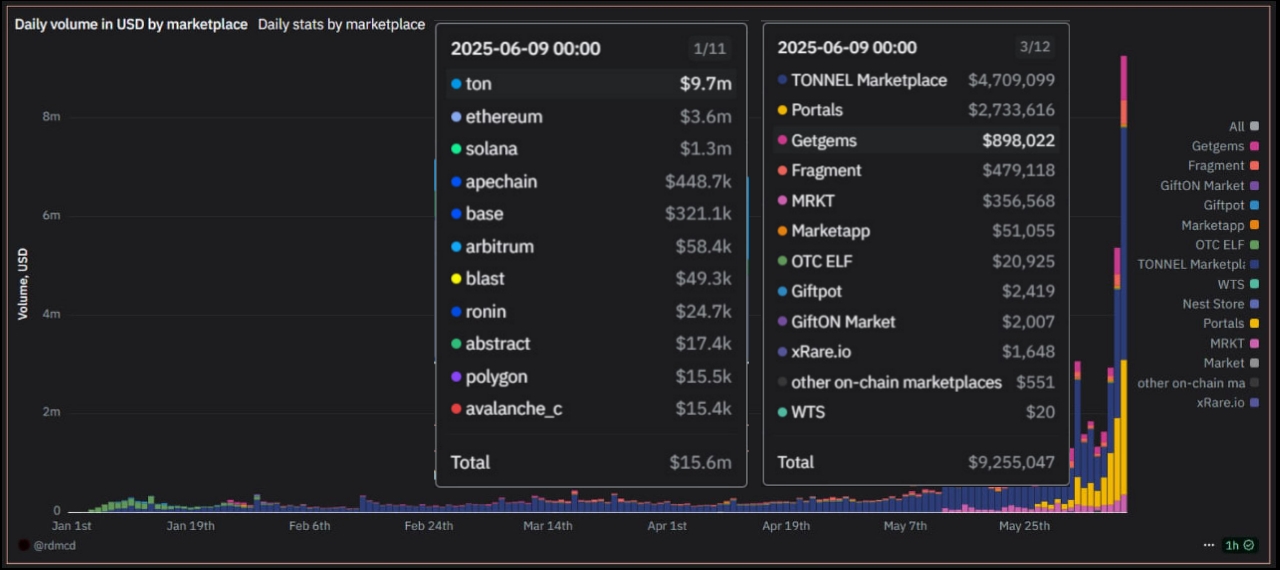Click other on-chain marketplaces tooltip value $551
1280x570 pixels.
coord(1035,382)
